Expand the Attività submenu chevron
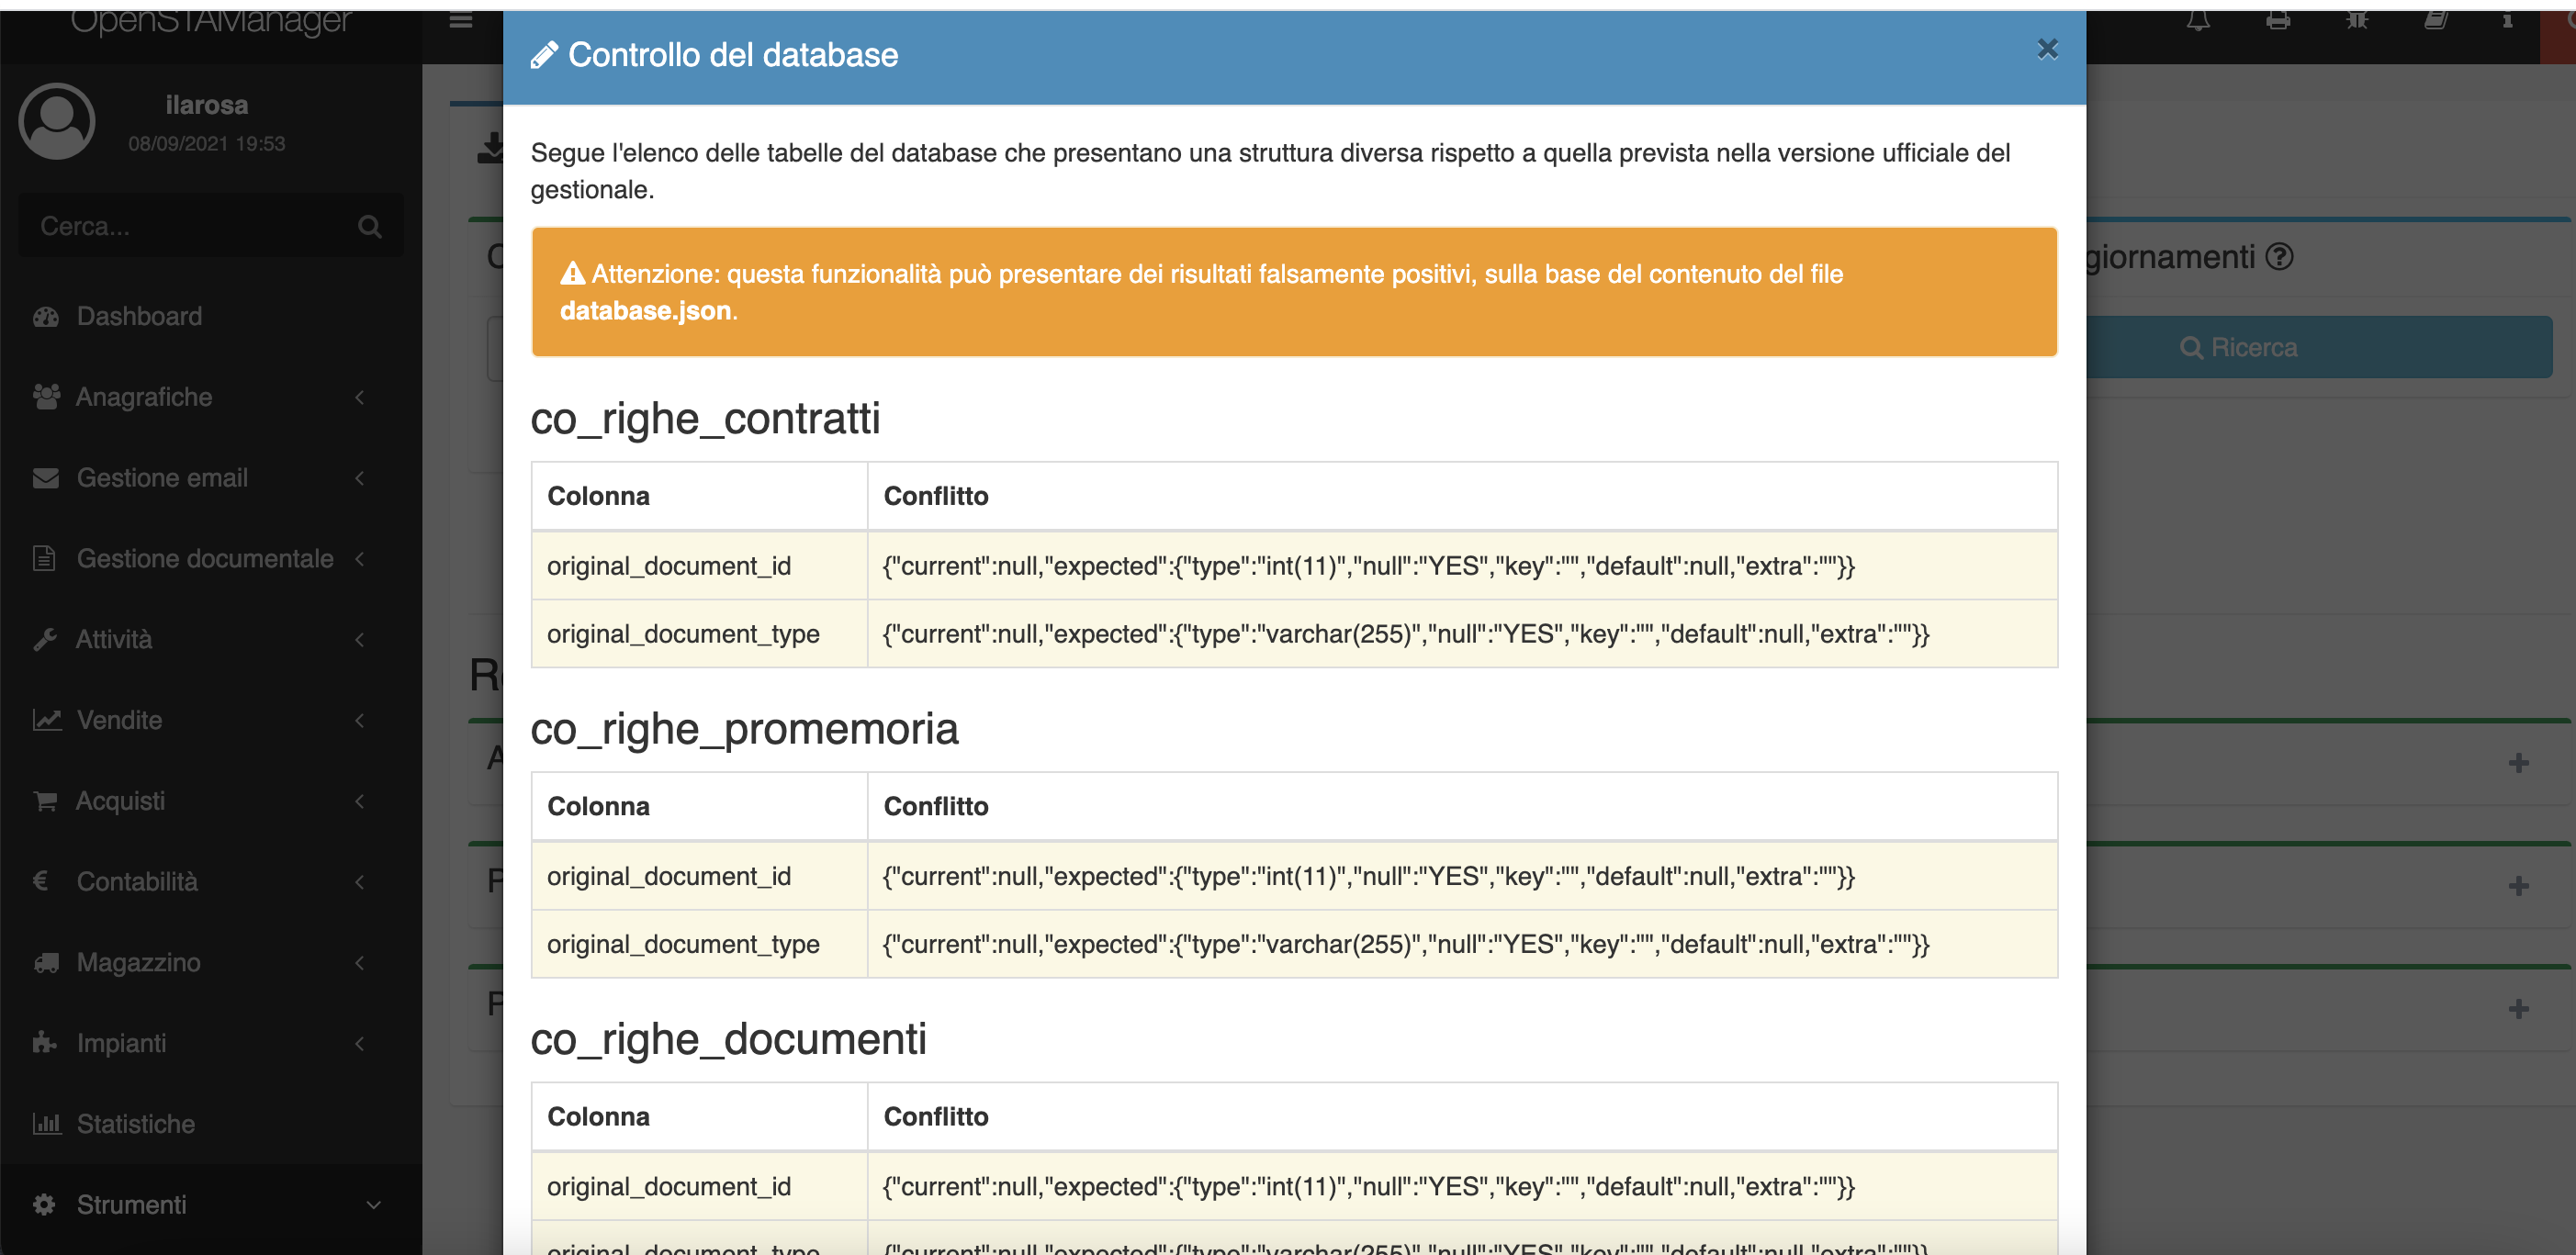This screenshot has width=2576, height=1255. click(x=359, y=640)
